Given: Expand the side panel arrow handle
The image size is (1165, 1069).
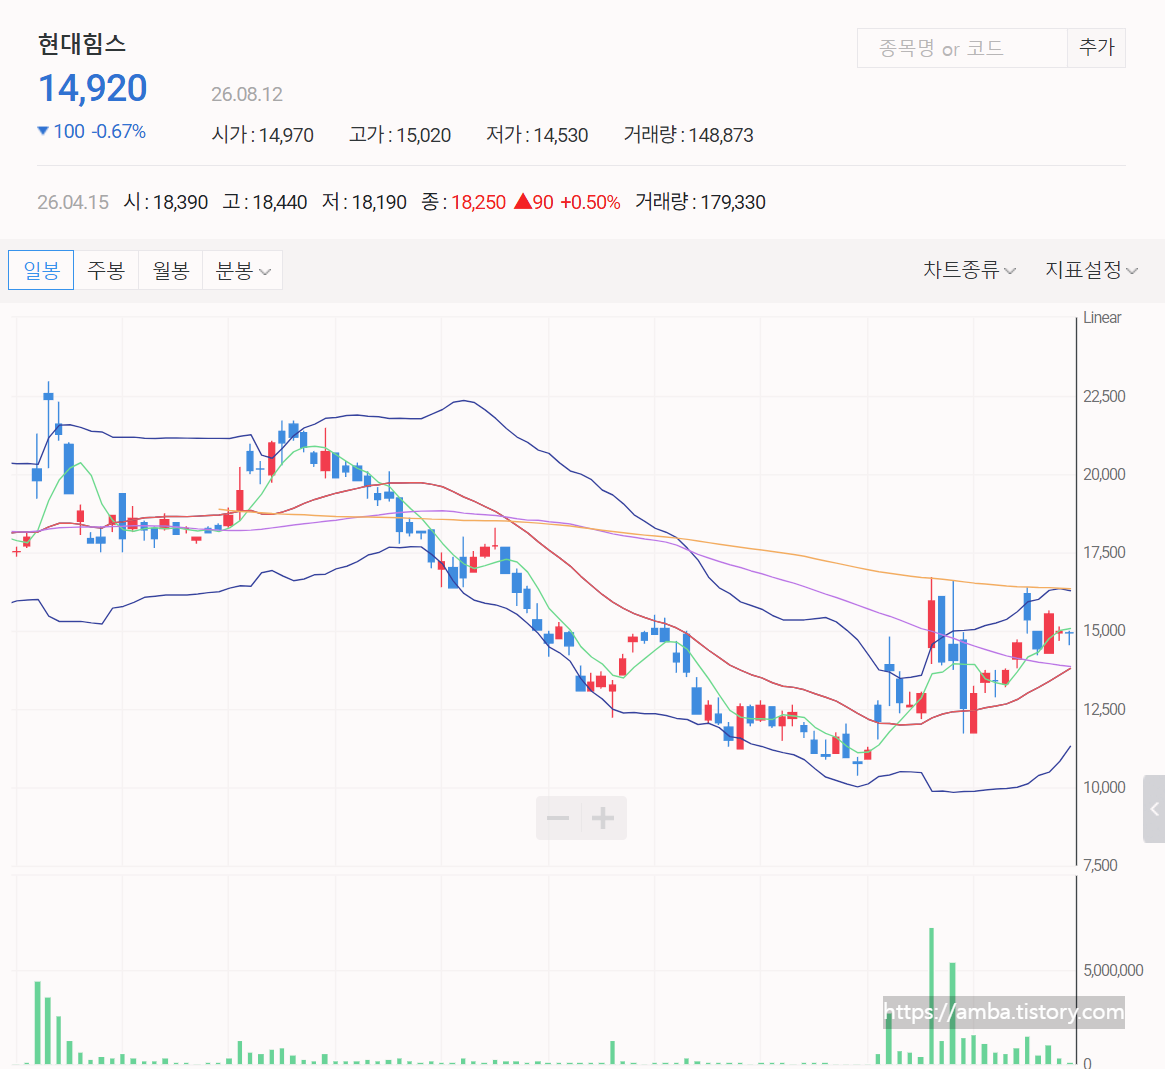Looking at the screenshot, I should click(1154, 809).
